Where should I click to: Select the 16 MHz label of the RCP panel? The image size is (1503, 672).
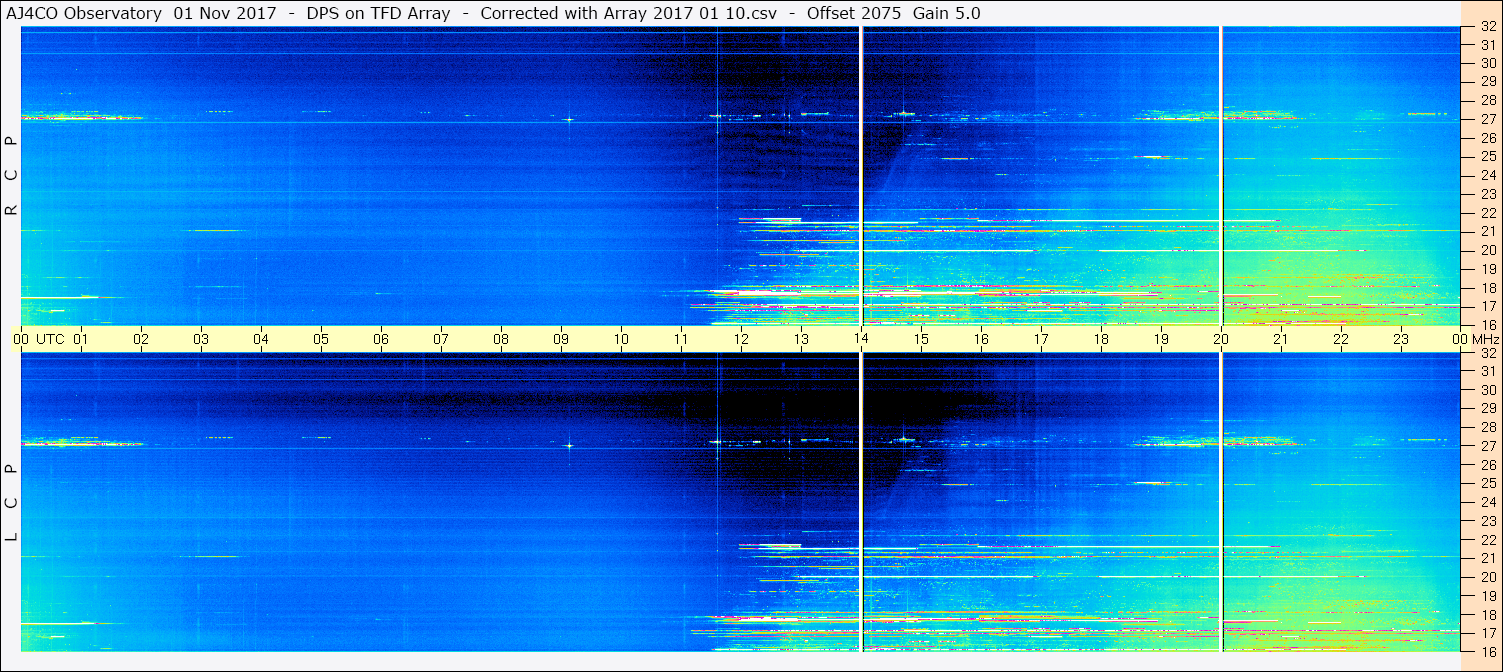(x=1488, y=325)
